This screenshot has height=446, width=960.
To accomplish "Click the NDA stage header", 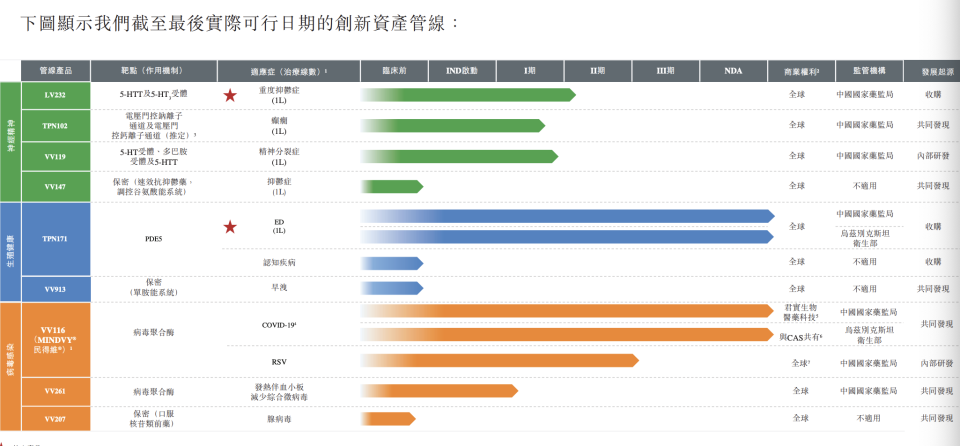I will point(733,71).
